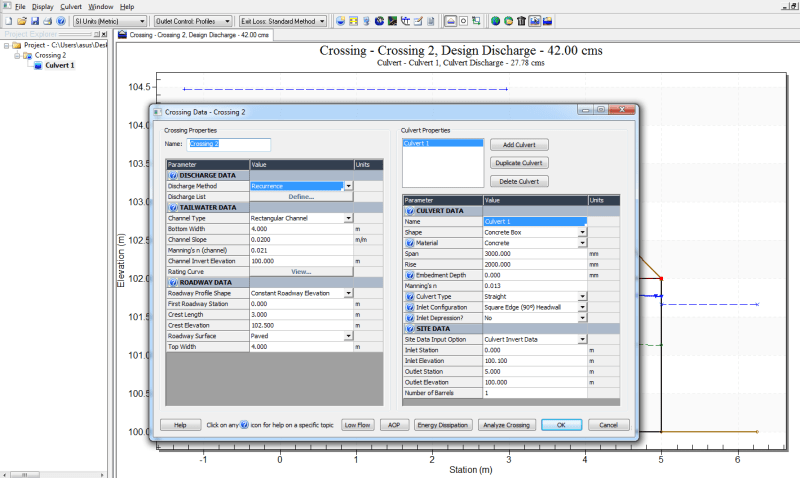Click the AOP button
The width and height of the screenshot is (800, 478).
[x=394, y=425]
